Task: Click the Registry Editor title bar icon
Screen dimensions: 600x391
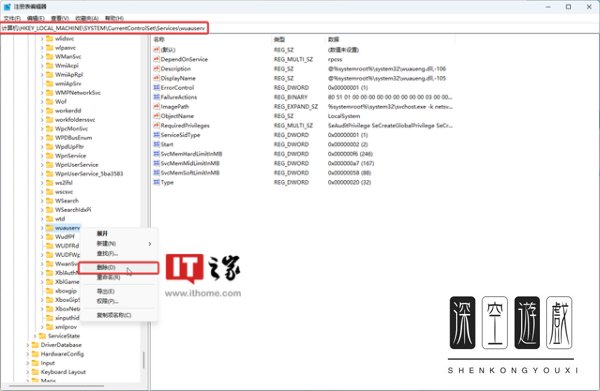Action: (7, 7)
